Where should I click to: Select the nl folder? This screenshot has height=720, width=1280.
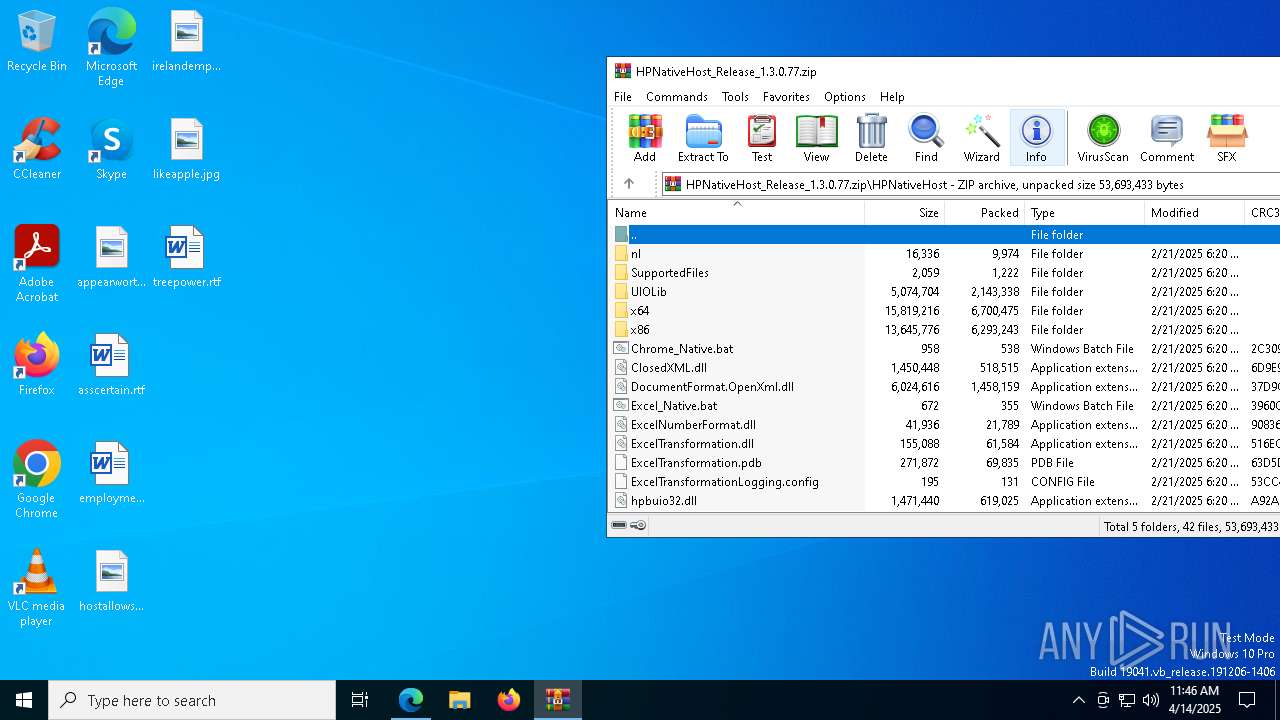[x=944, y=253]
